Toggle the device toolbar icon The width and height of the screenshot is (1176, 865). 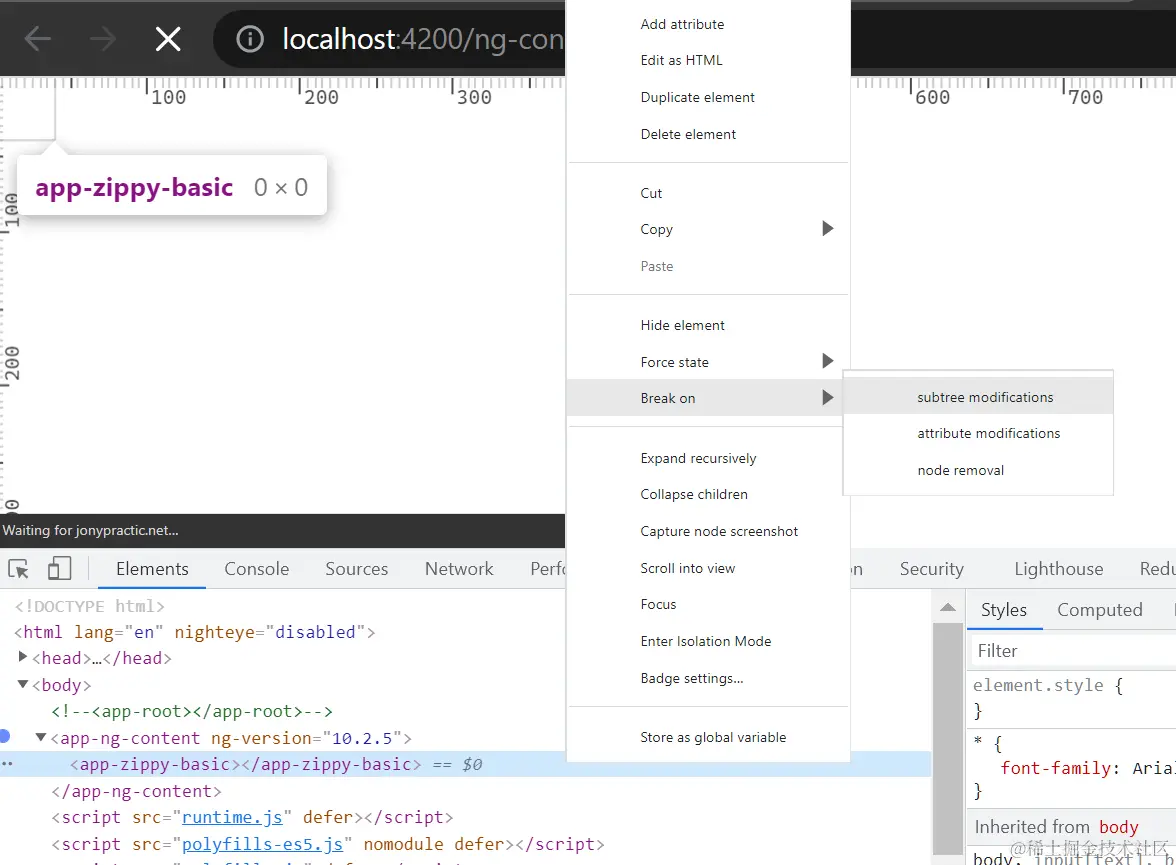click(x=59, y=569)
